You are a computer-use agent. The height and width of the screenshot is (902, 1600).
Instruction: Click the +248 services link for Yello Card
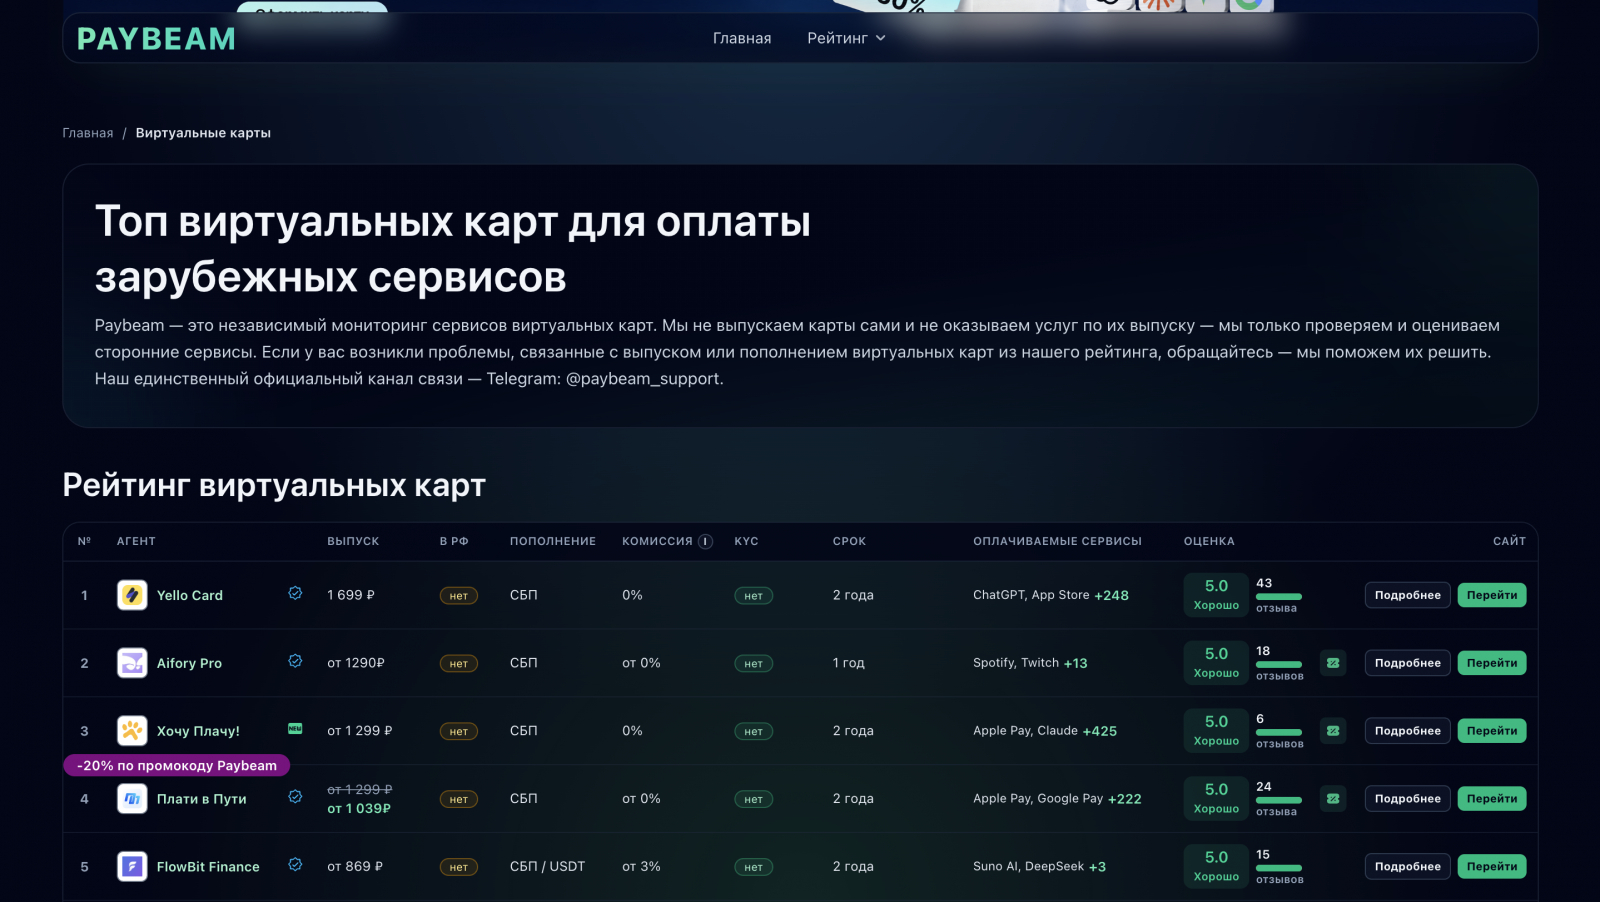pyautogui.click(x=1111, y=595)
